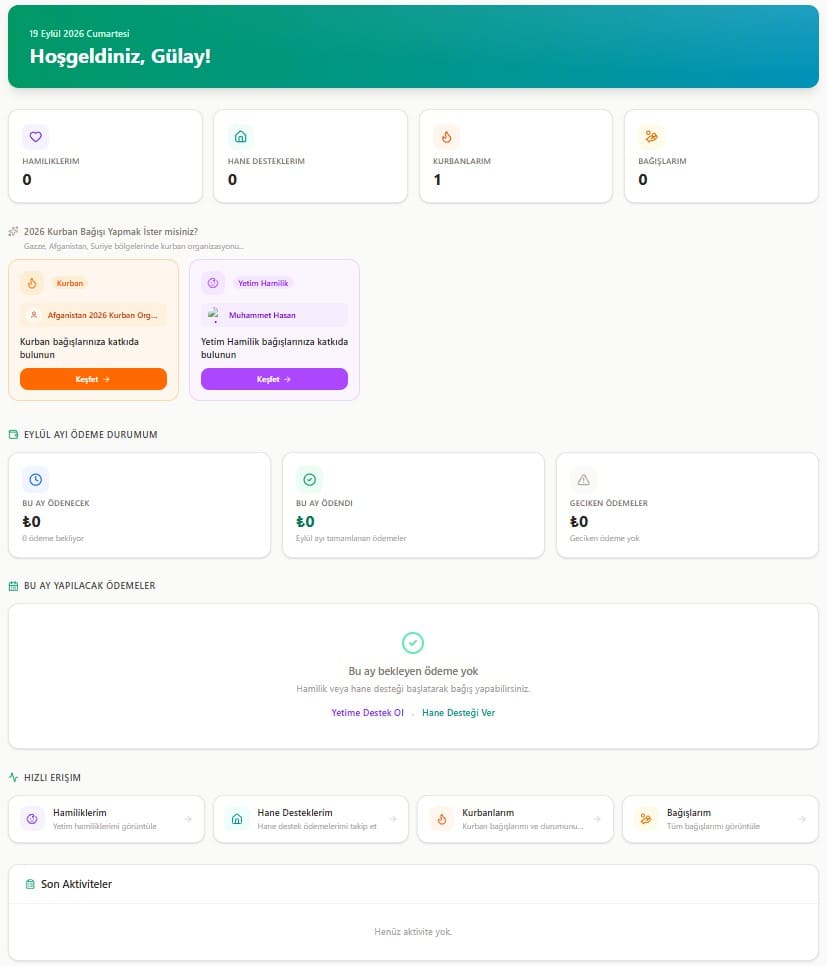Click the flame icon in orange Kurban card
Image resolution: width=827 pixels, height=966 pixels.
32,283
